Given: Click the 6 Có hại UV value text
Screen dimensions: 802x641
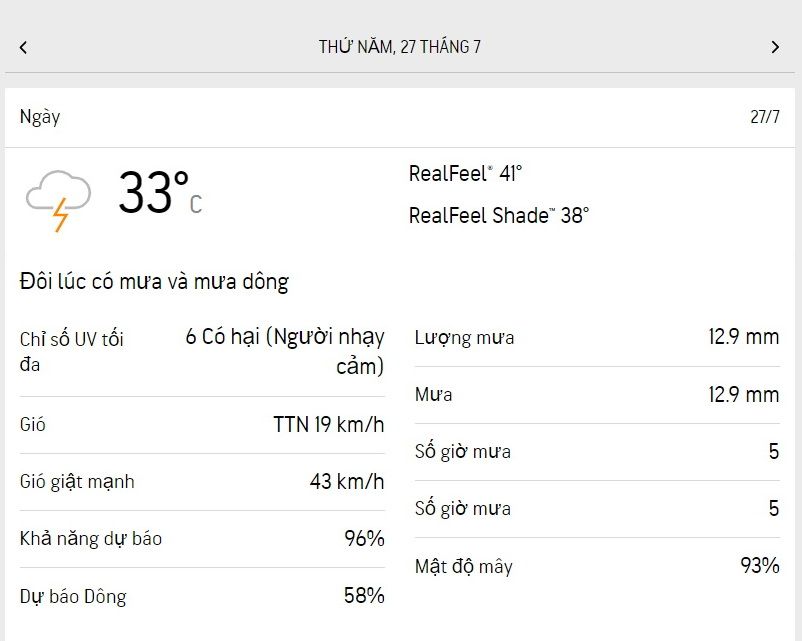Looking at the screenshot, I should tap(285, 351).
